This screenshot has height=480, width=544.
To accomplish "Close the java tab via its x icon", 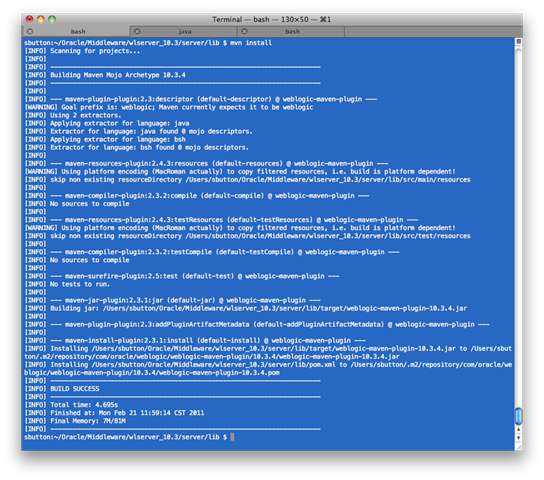I will pos(137,32).
